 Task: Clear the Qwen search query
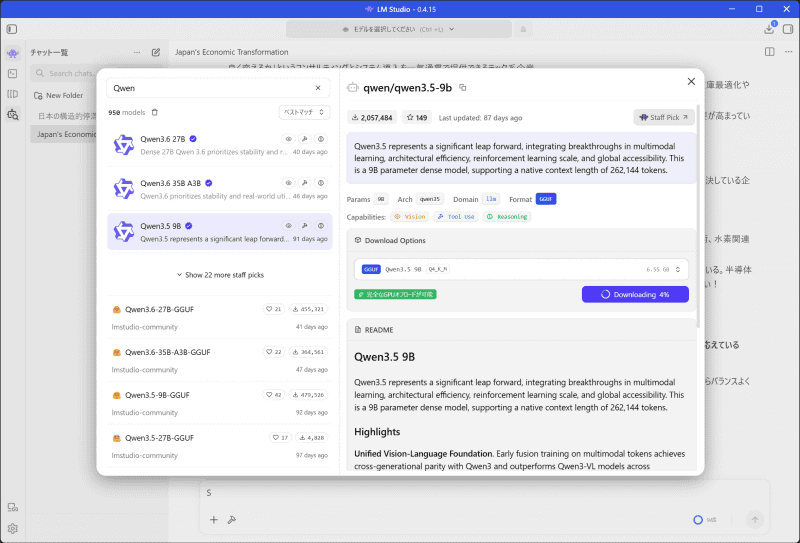[318, 88]
